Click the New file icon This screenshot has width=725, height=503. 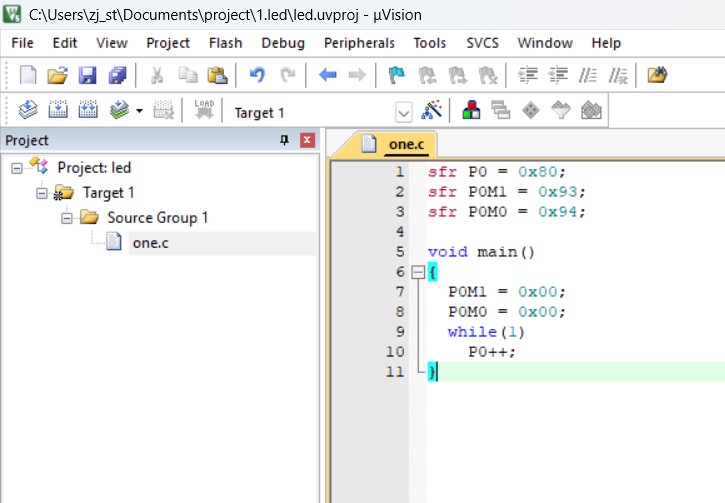click(x=28, y=75)
